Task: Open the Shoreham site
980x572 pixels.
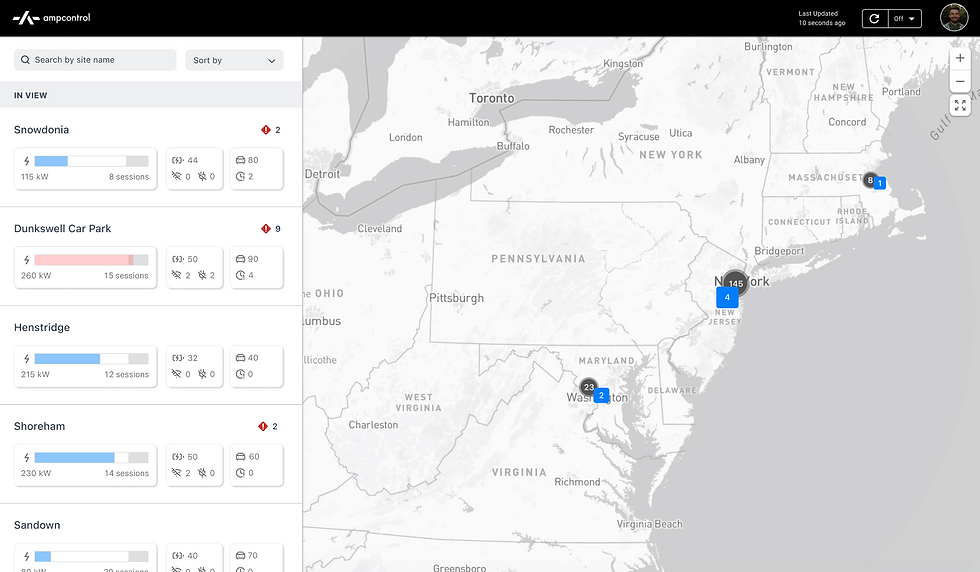Action: [39, 426]
